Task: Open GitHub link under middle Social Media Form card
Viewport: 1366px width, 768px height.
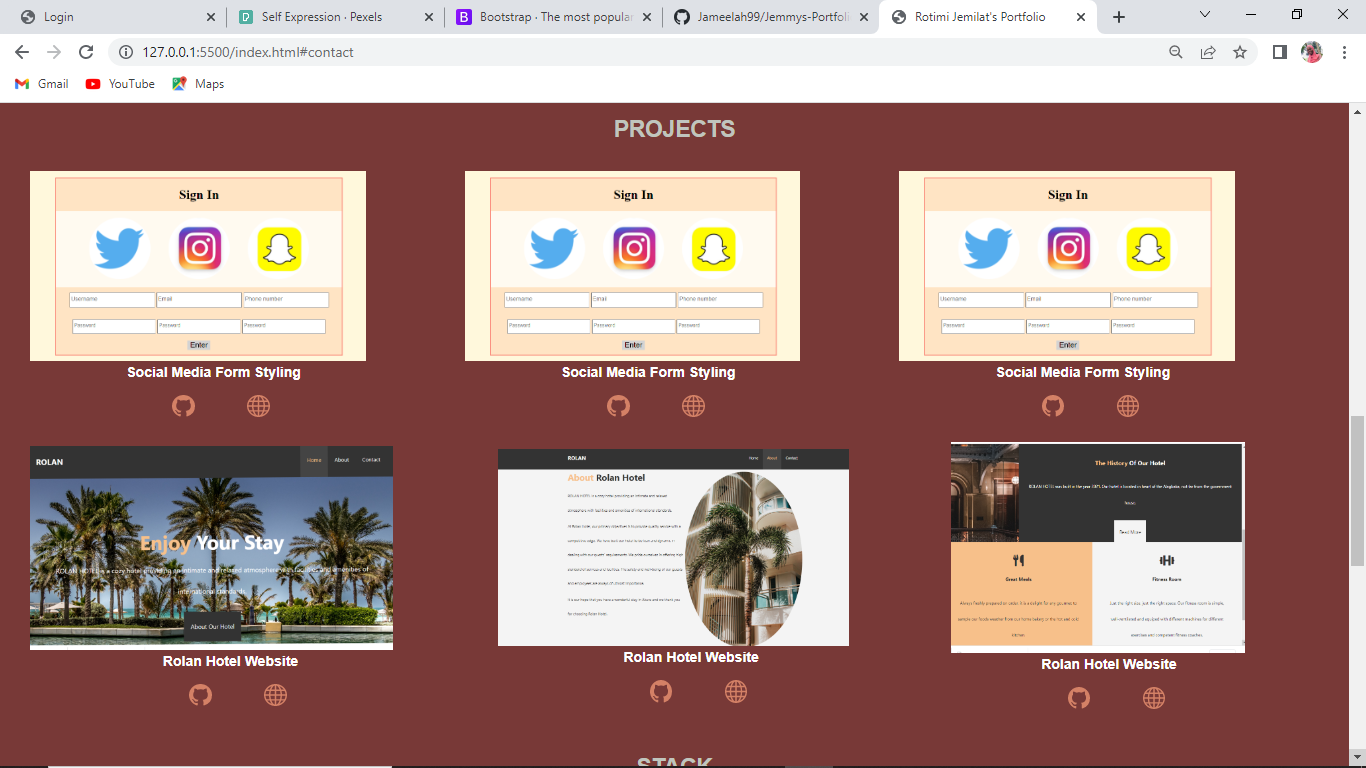Action: [x=618, y=406]
